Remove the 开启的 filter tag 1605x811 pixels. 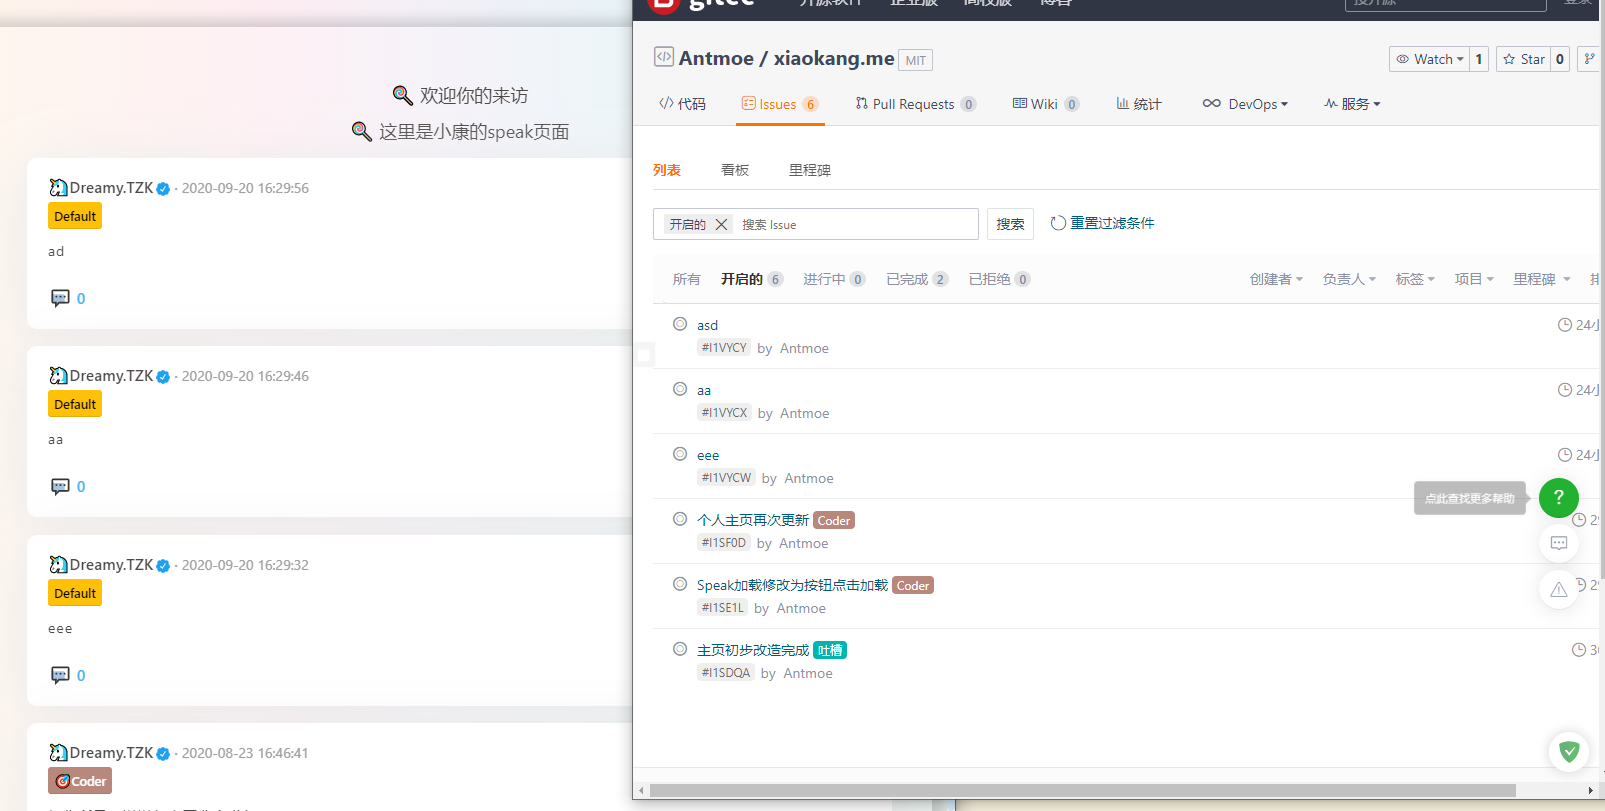(x=721, y=224)
